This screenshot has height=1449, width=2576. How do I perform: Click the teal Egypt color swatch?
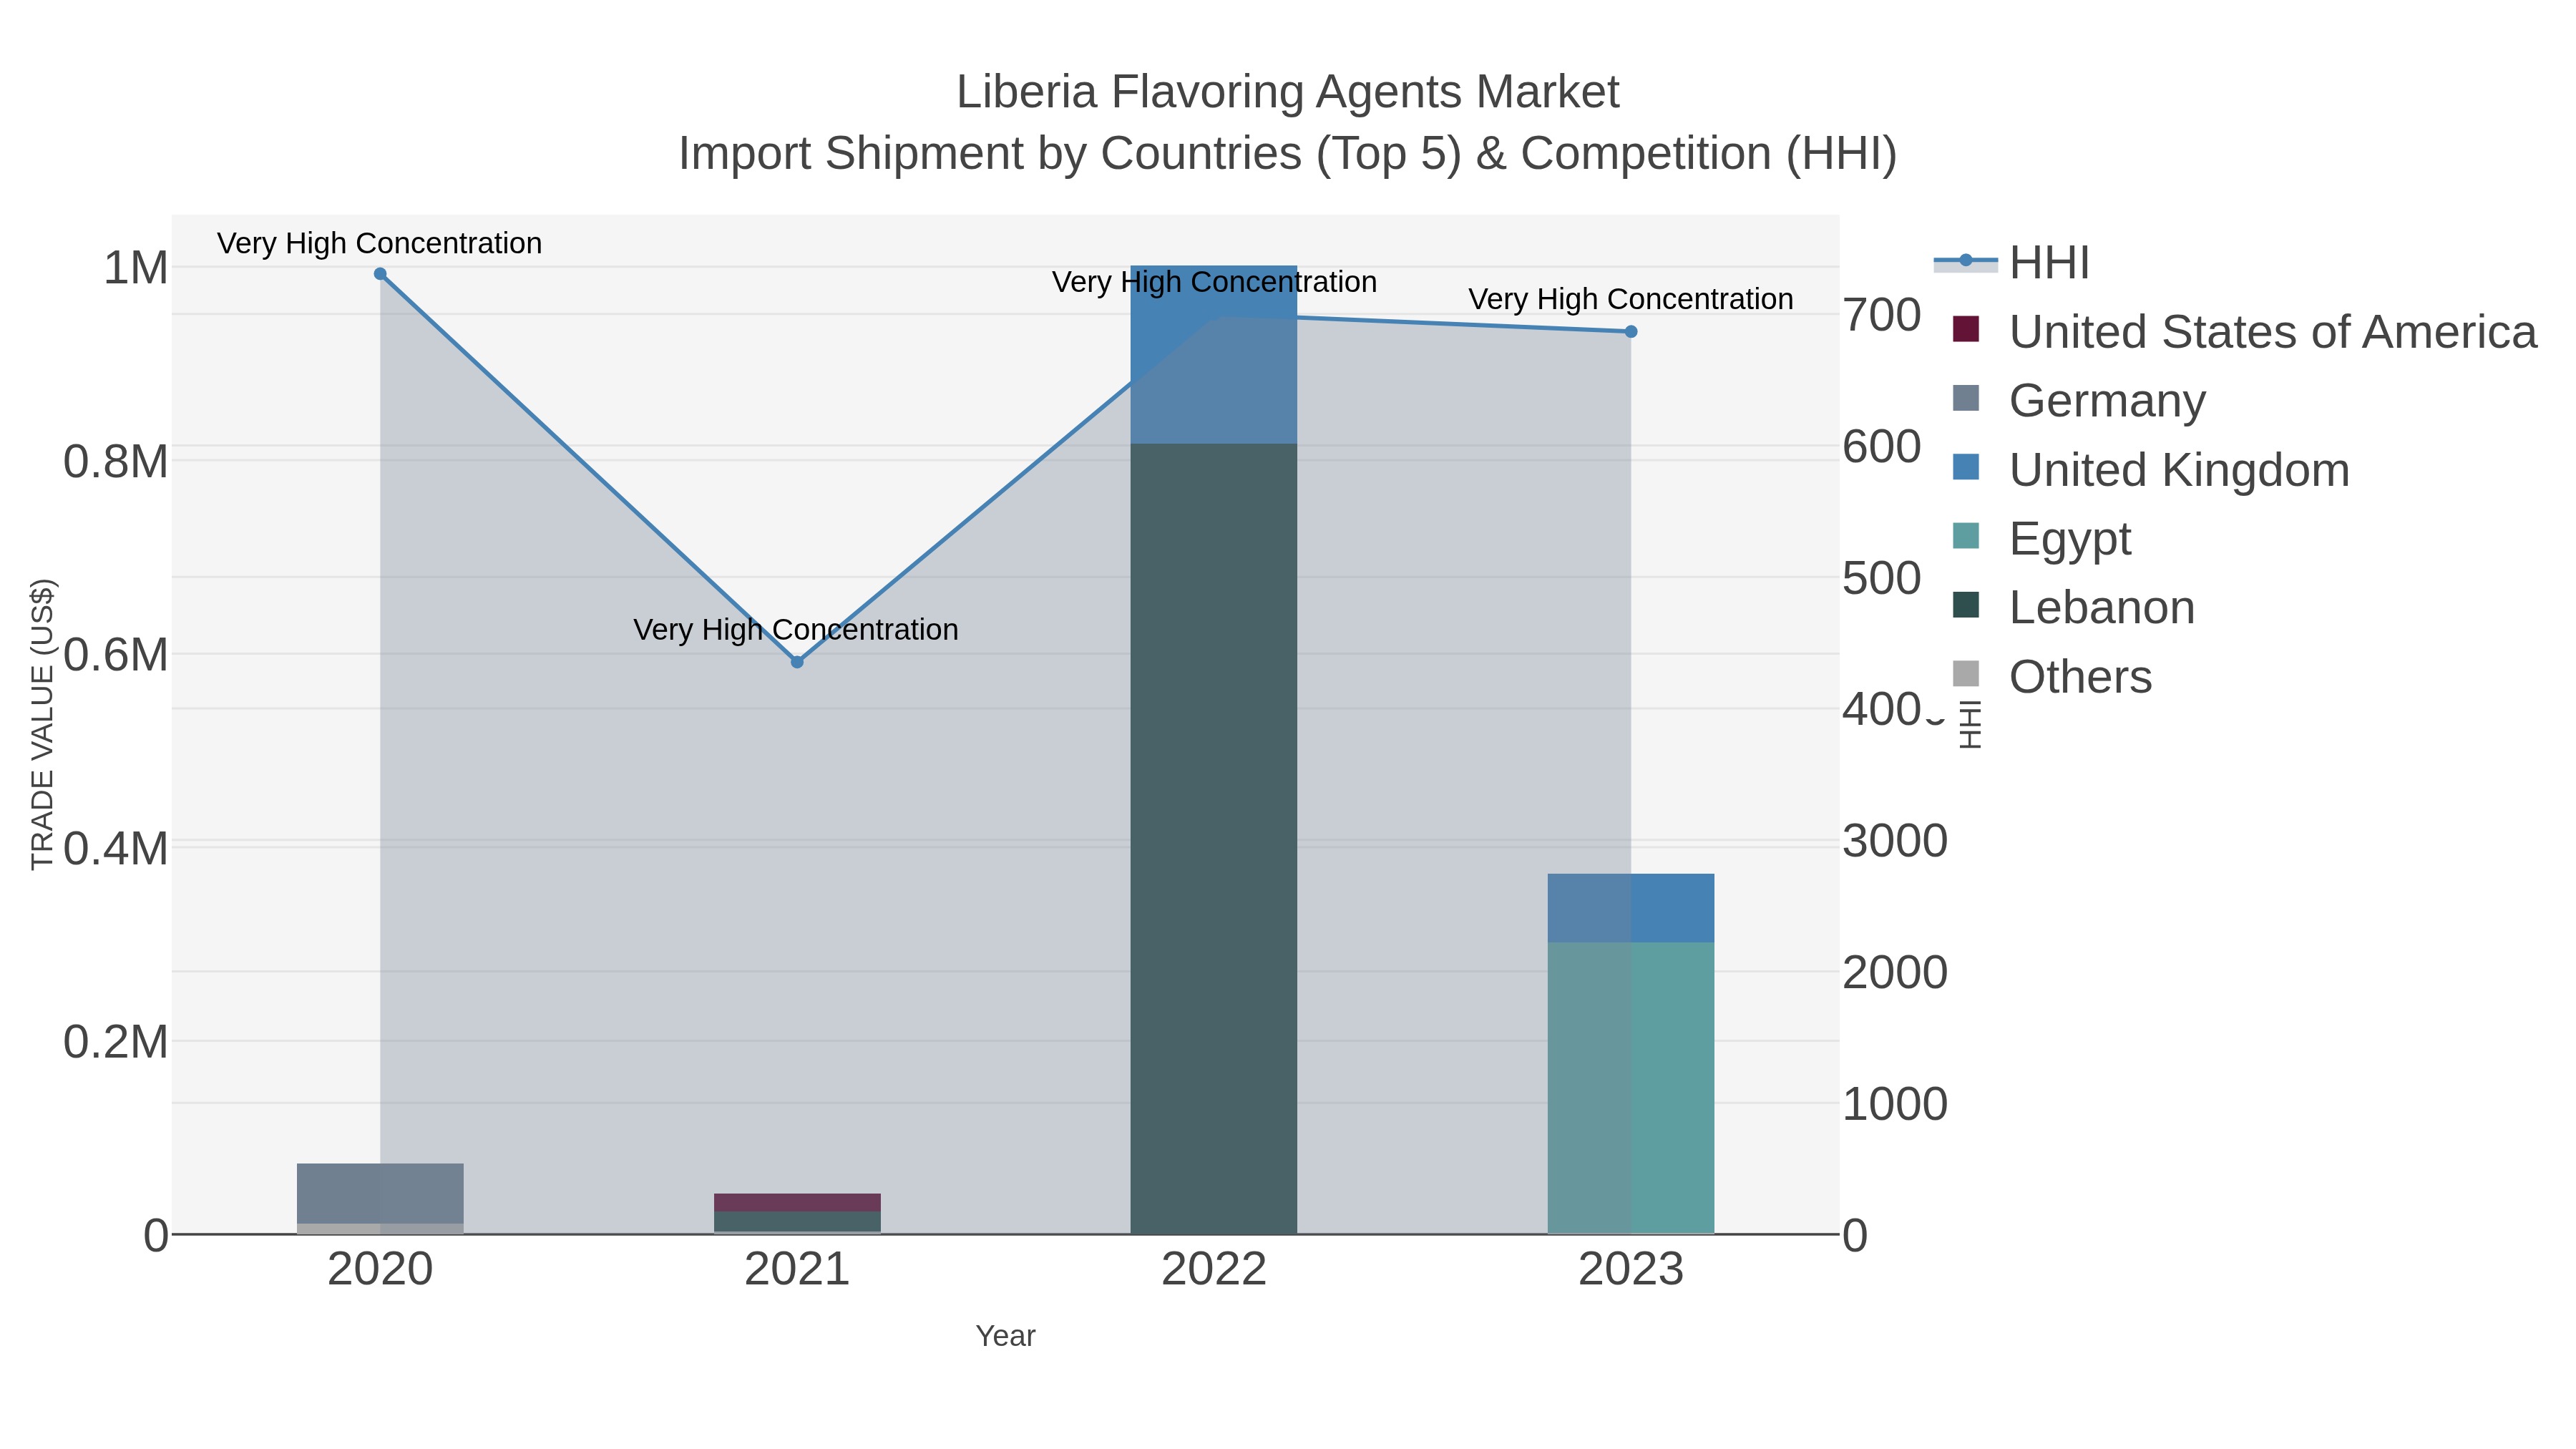pos(1966,536)
